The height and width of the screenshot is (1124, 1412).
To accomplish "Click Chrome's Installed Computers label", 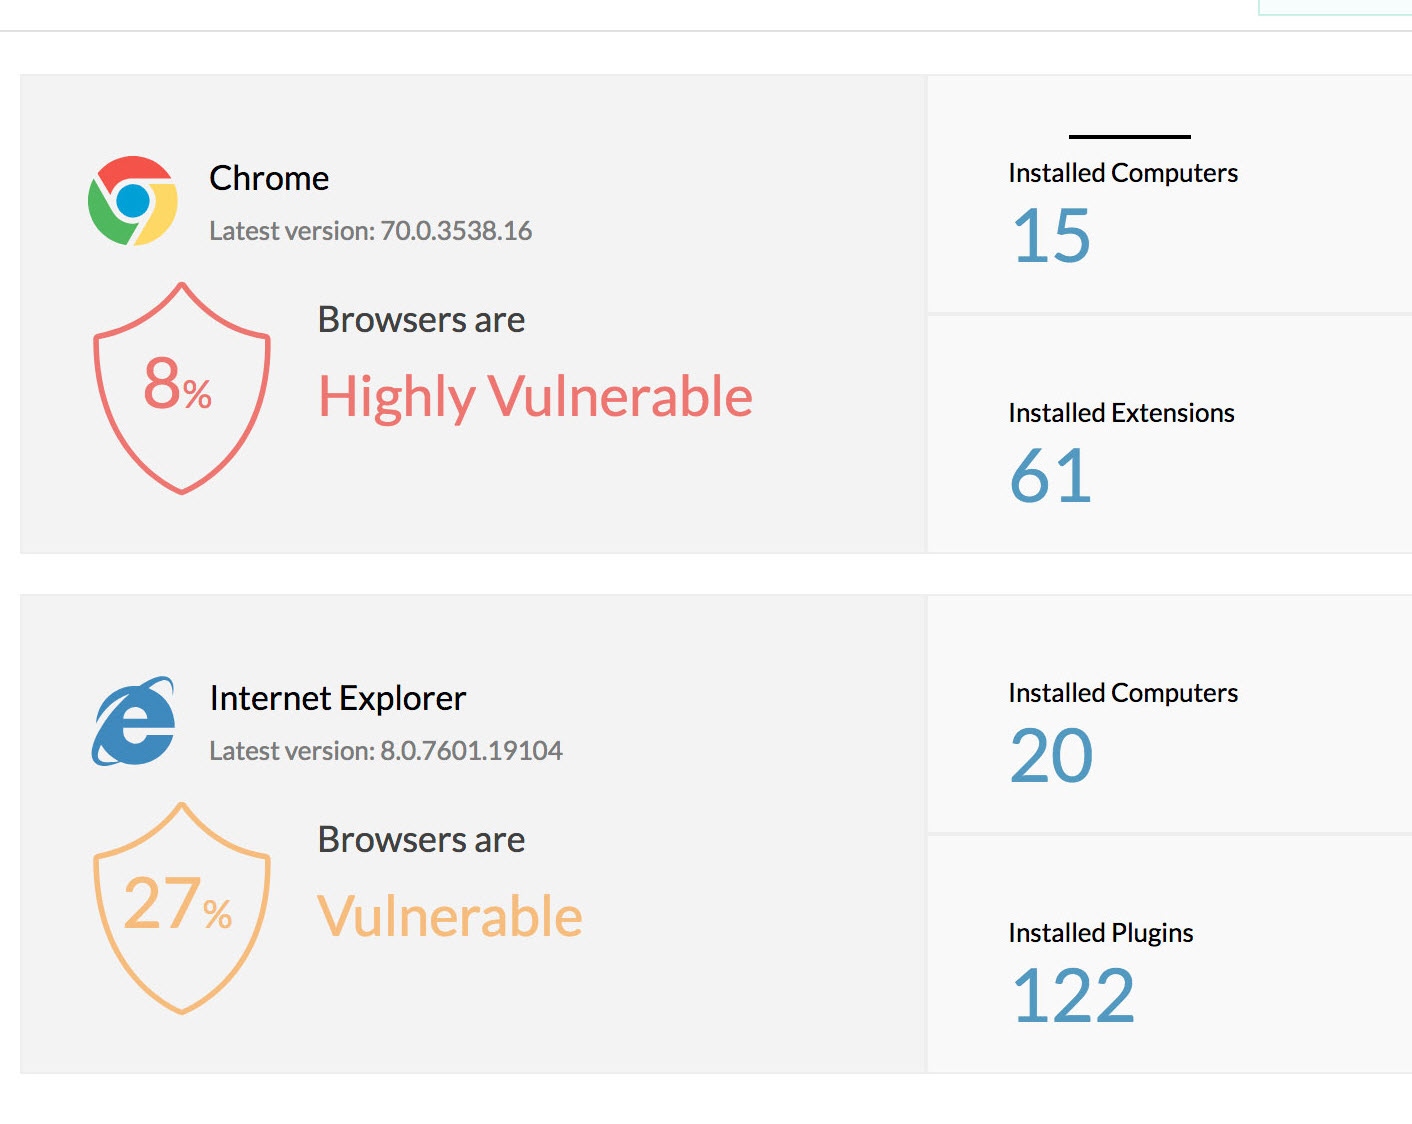I will [x=1123, y=173].
